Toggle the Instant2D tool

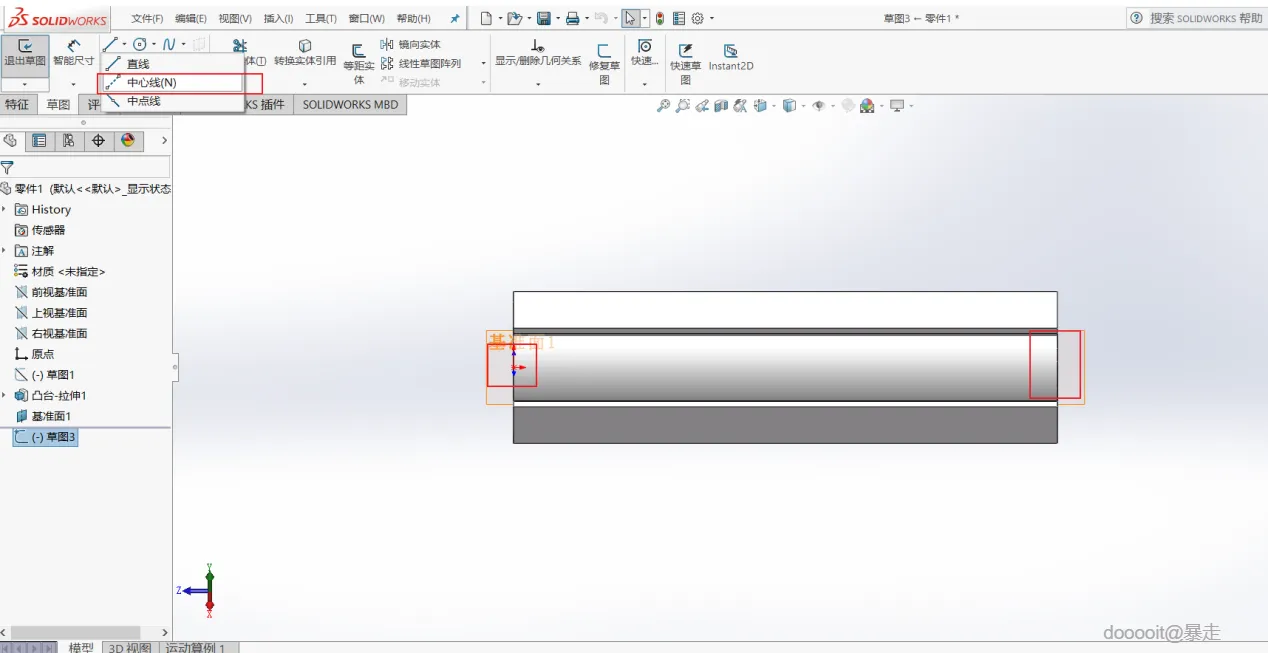(x=731, y=58)
